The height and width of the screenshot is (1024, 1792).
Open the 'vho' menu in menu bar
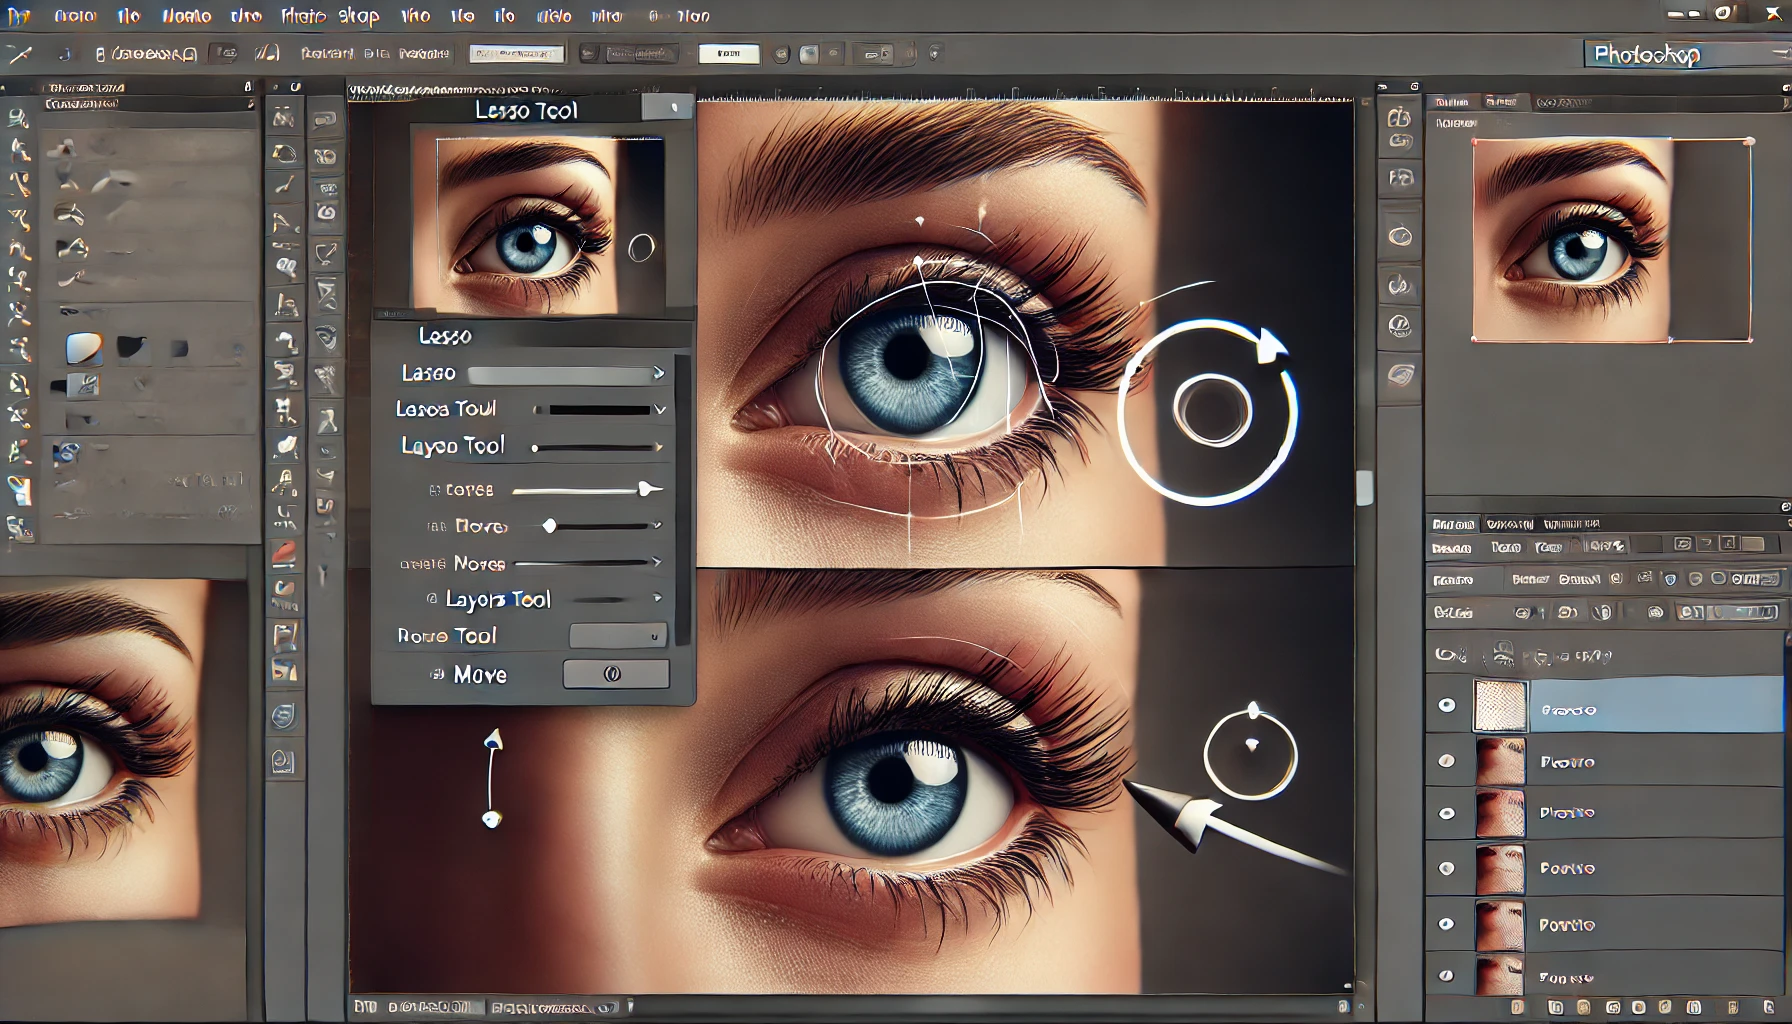click(x=415, y=16)
